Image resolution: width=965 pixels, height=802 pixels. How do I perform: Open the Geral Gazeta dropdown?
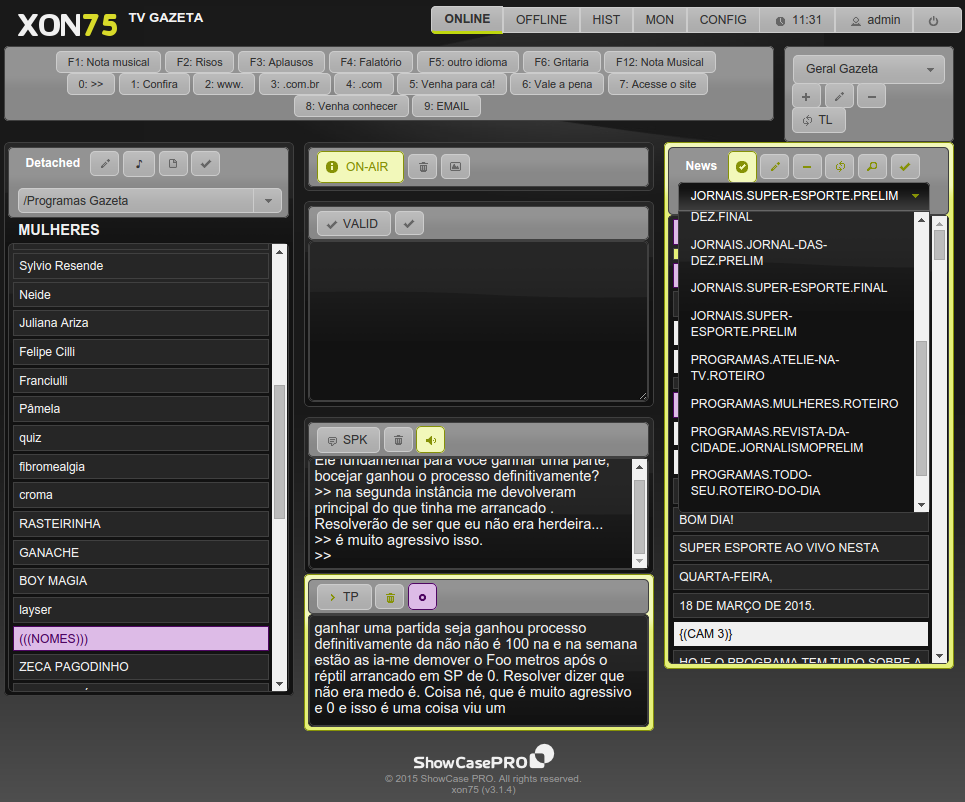tap(868, 69)
